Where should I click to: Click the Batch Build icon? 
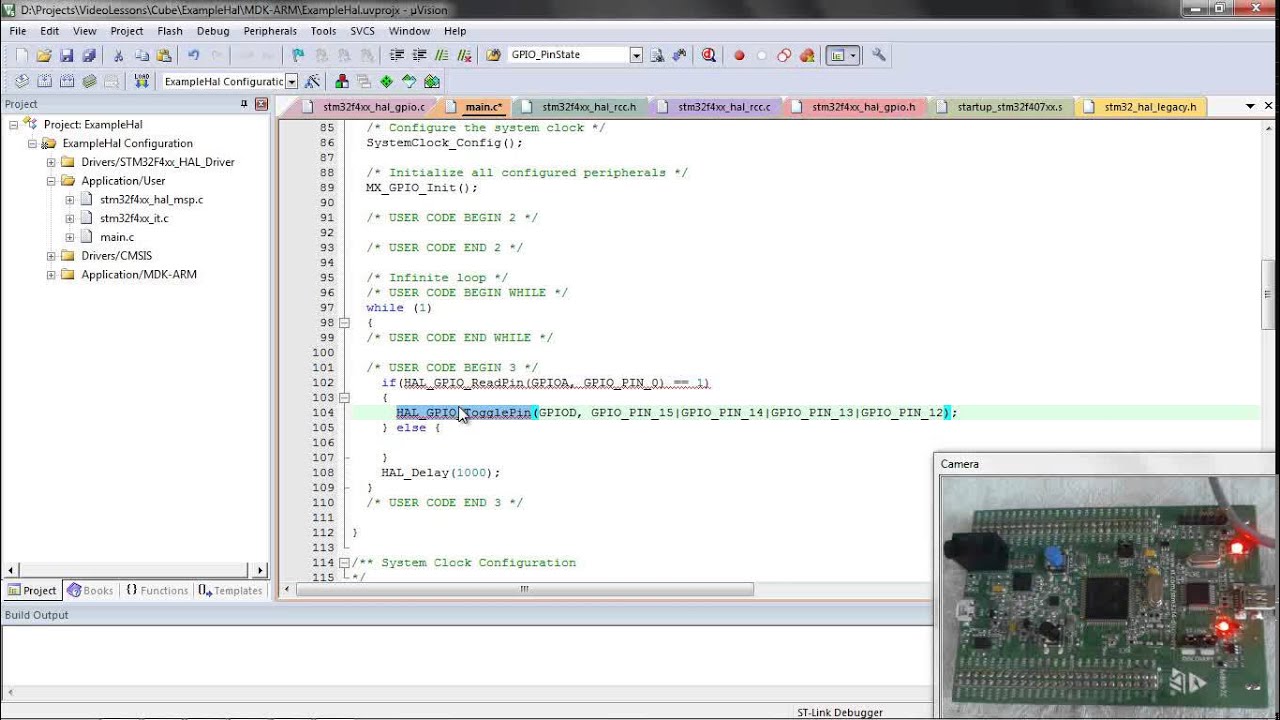pyautogui.click(x=89, y=81)
